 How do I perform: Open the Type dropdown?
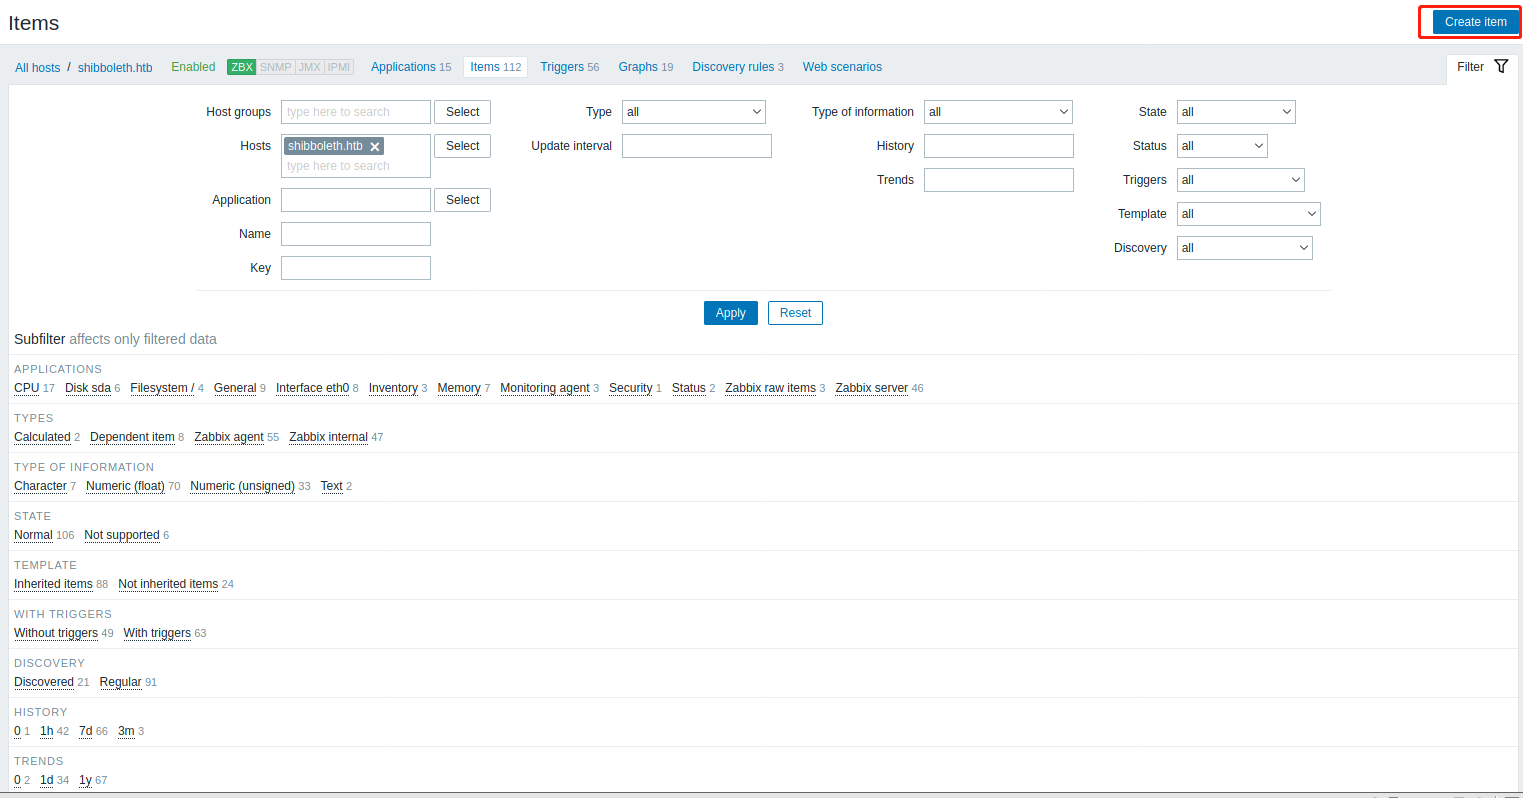[x=694, y=112]
